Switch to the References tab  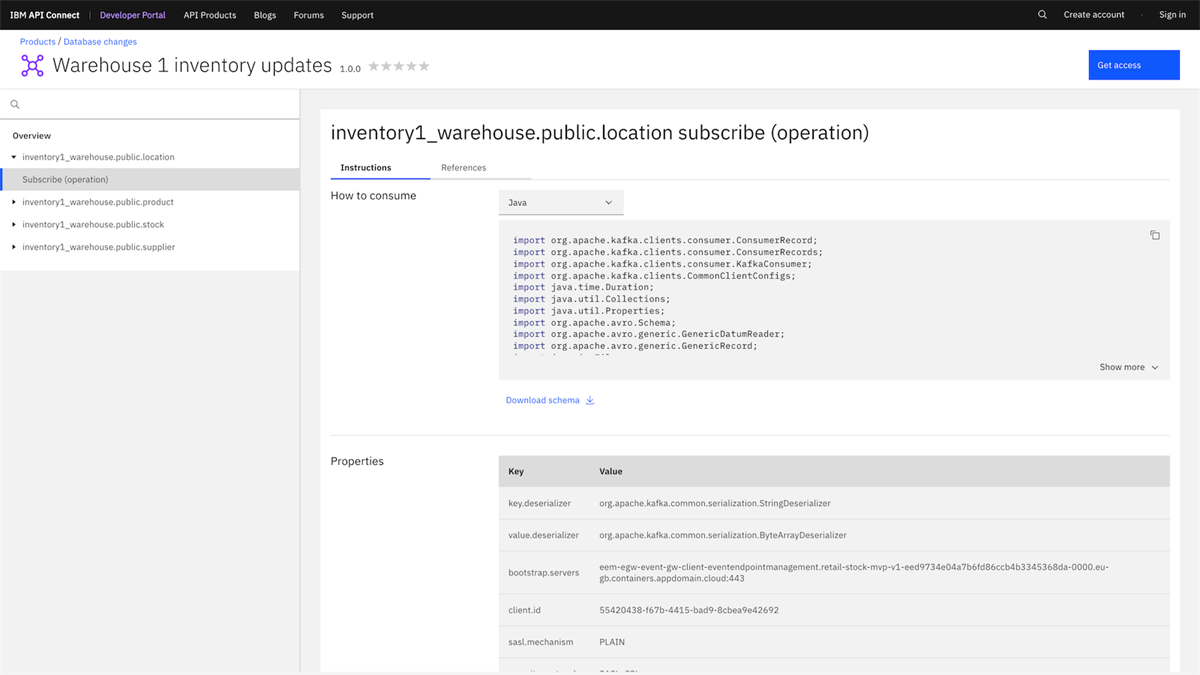(463, 167)
